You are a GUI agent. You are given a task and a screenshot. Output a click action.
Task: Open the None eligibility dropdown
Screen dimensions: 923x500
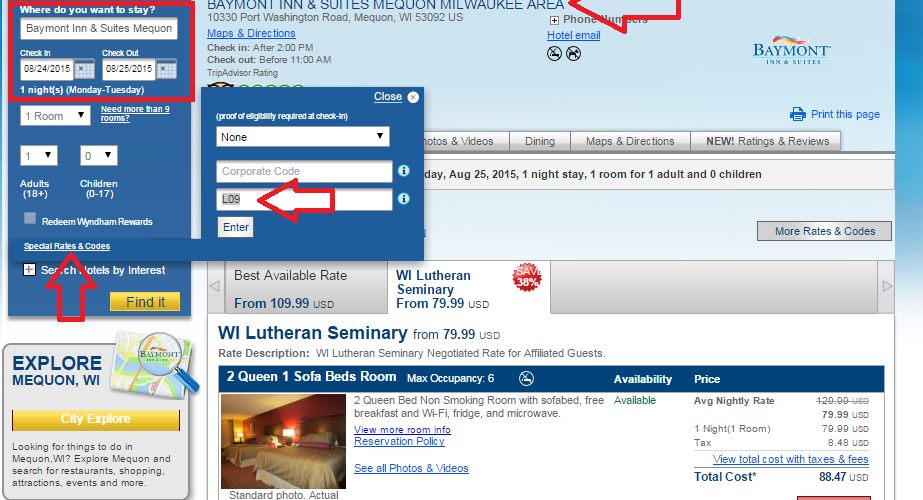(303, 137)
